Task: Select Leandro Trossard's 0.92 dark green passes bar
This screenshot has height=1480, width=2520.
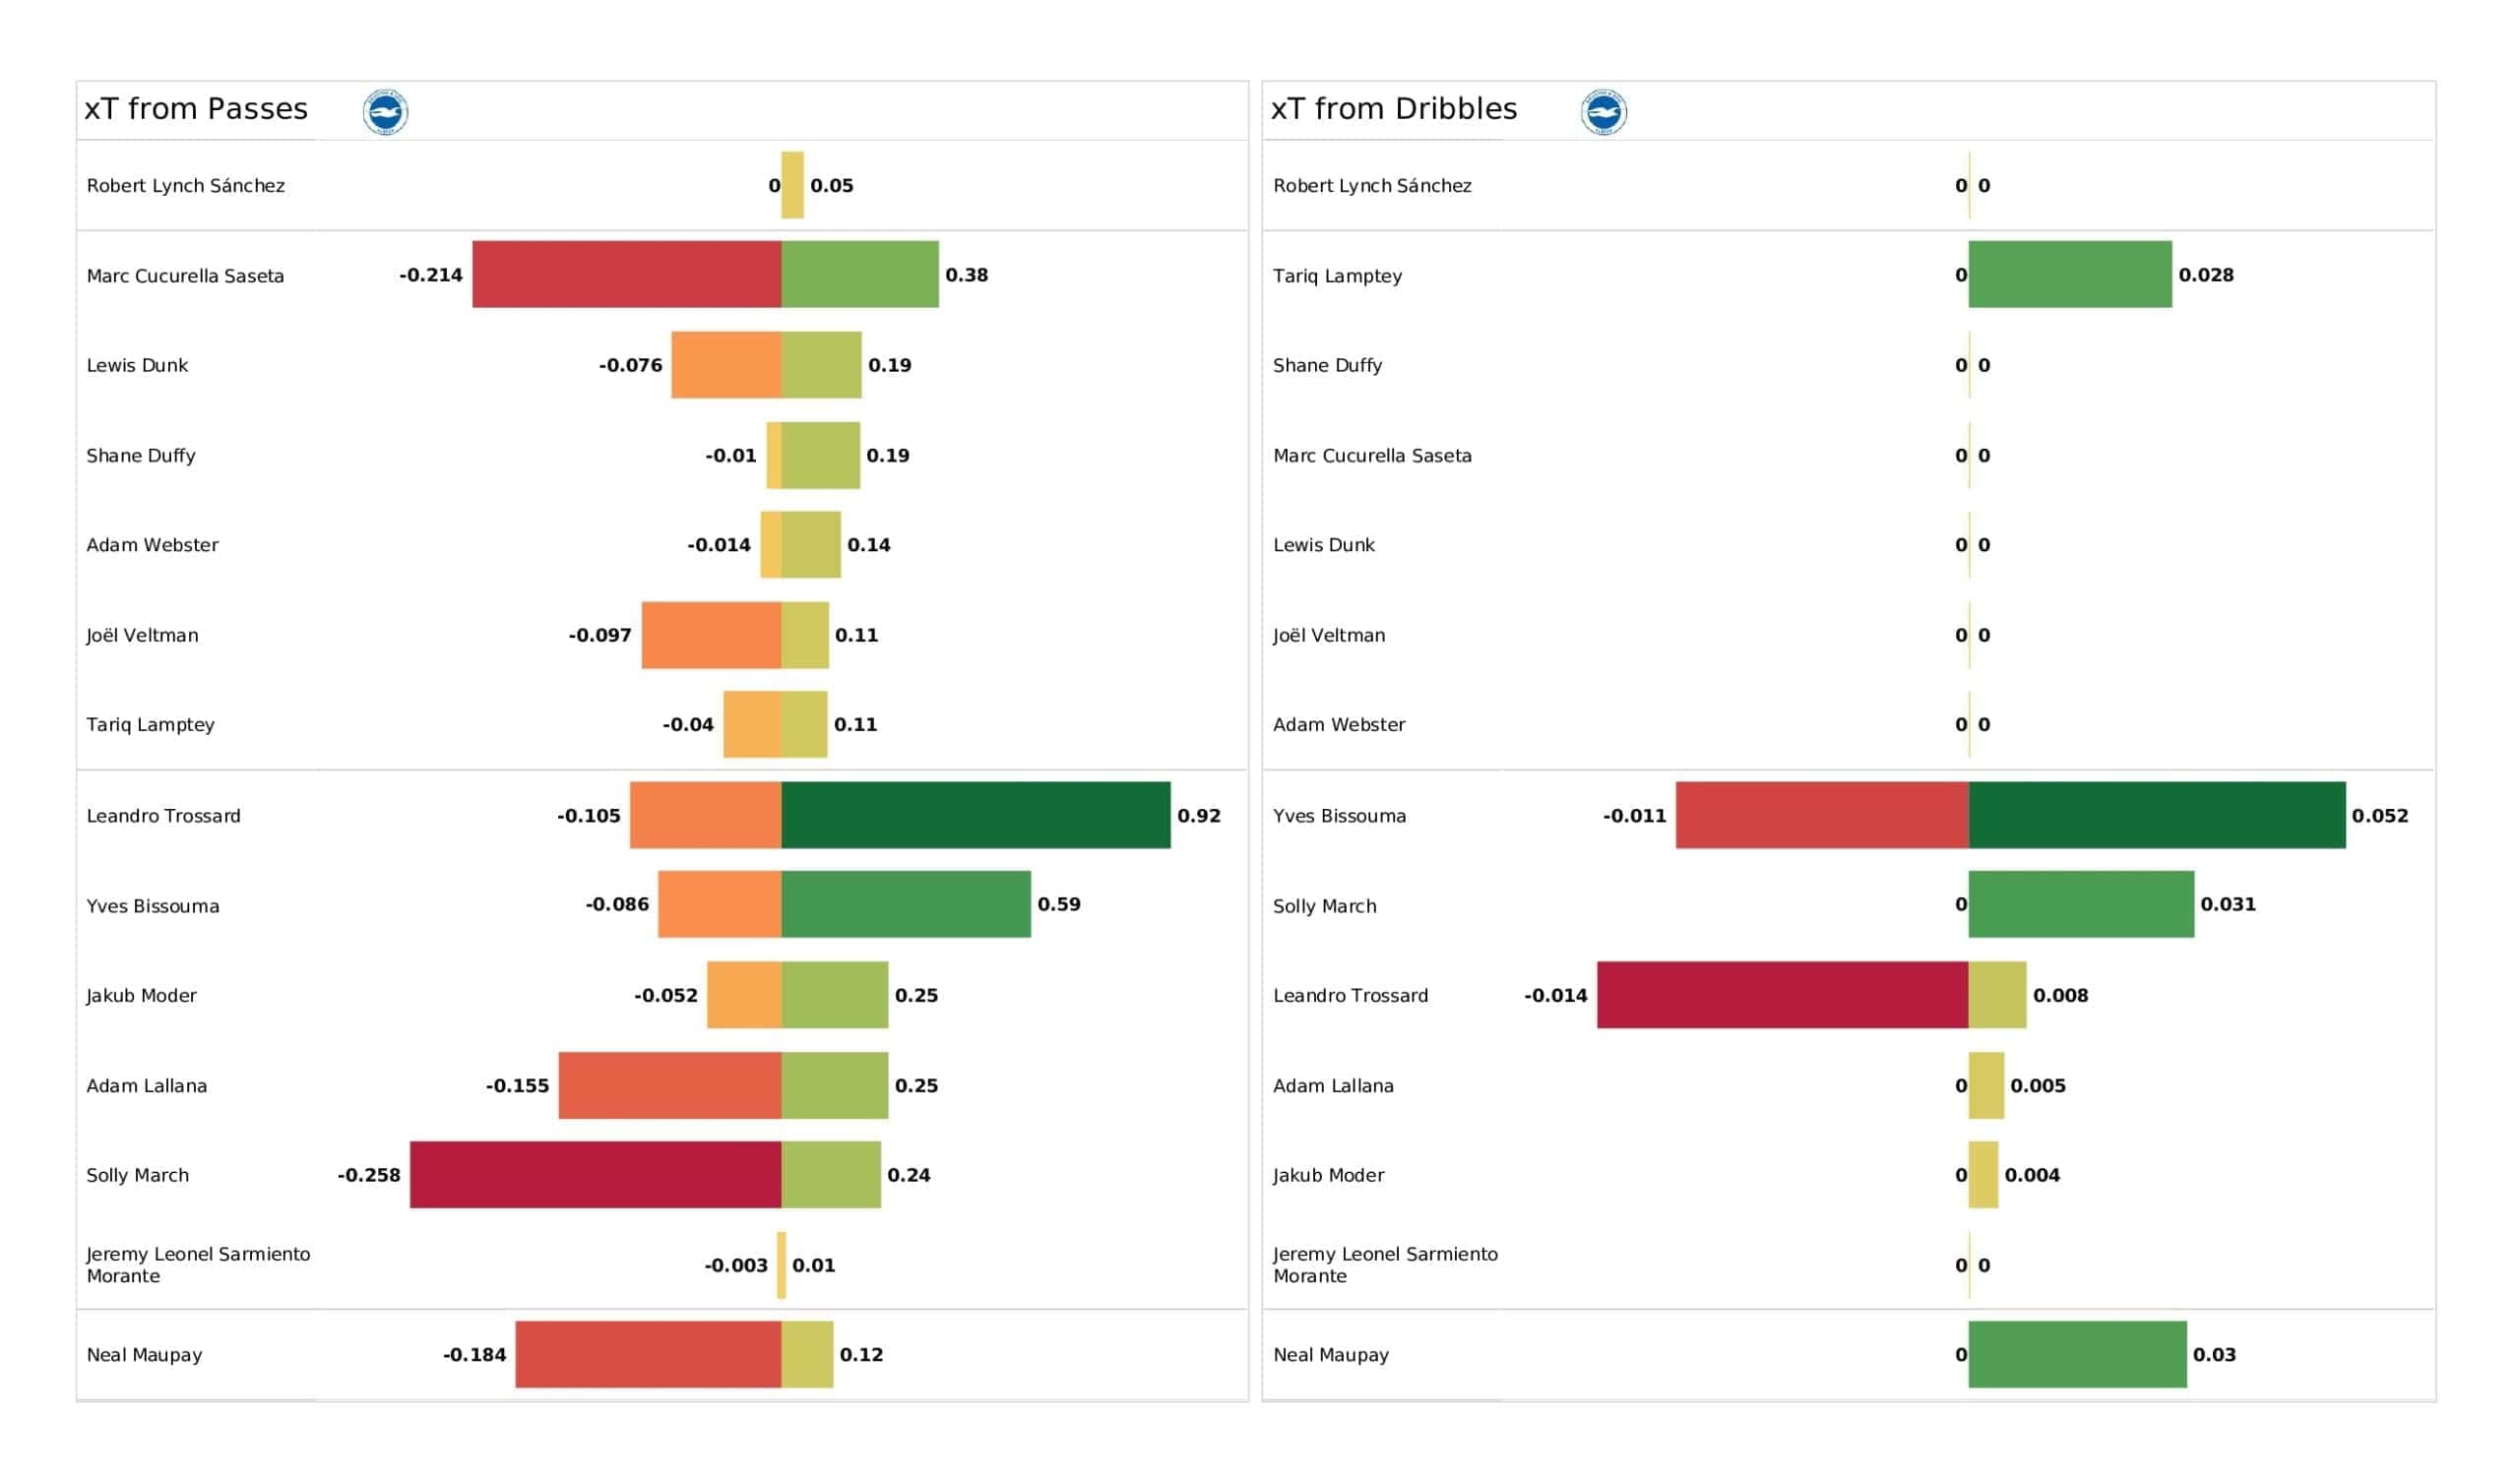Action: (x=976, y=815)
